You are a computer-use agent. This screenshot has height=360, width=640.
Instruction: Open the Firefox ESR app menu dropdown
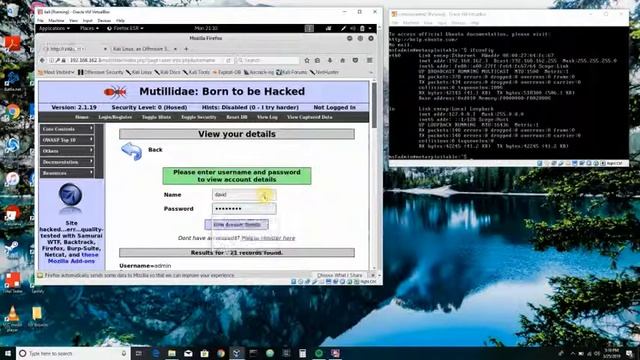pos(125,28)
